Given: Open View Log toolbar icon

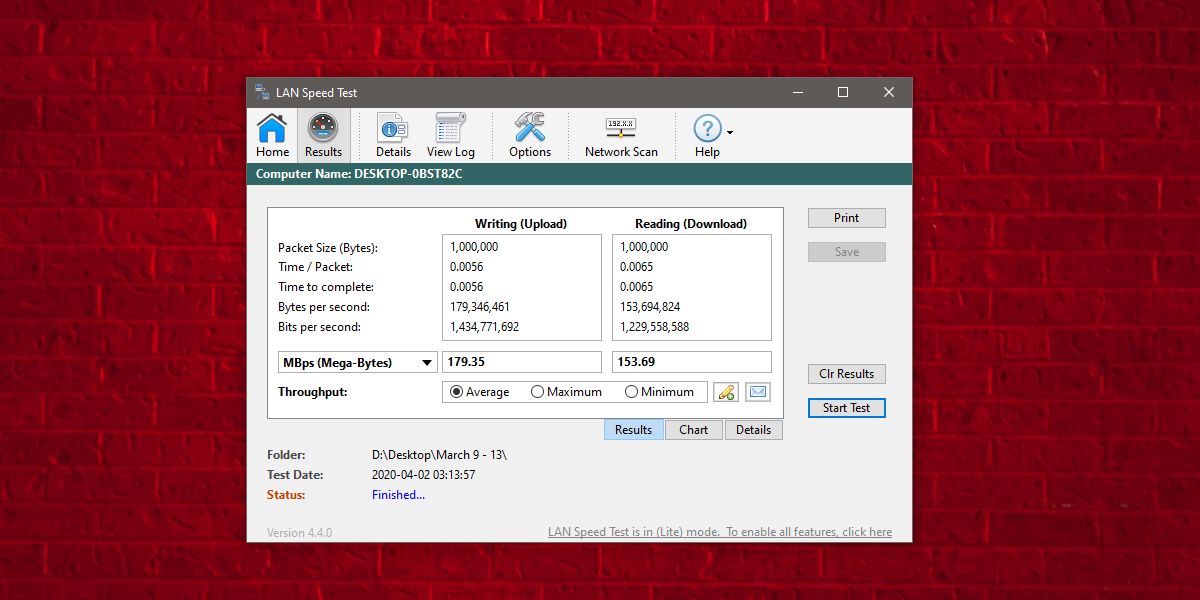Looking at the screenshot, I should pos(451,136).
